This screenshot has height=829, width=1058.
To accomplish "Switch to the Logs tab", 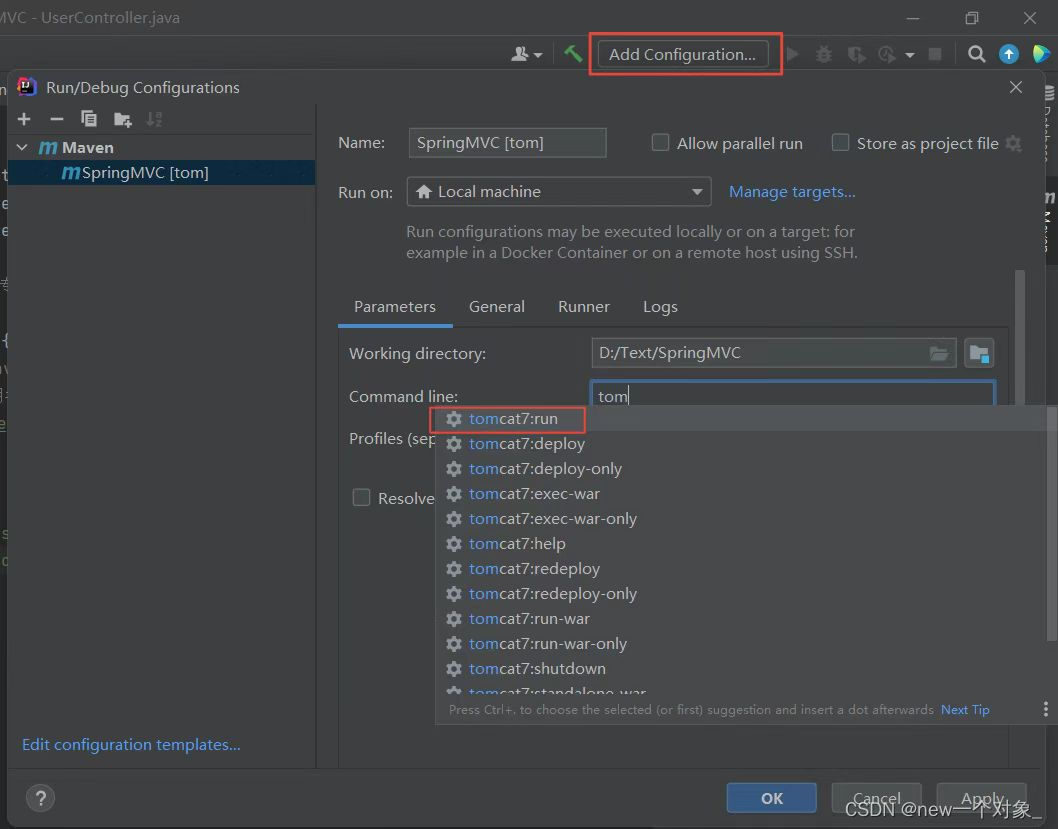I will pyautogui.click(x=660, y=306).
